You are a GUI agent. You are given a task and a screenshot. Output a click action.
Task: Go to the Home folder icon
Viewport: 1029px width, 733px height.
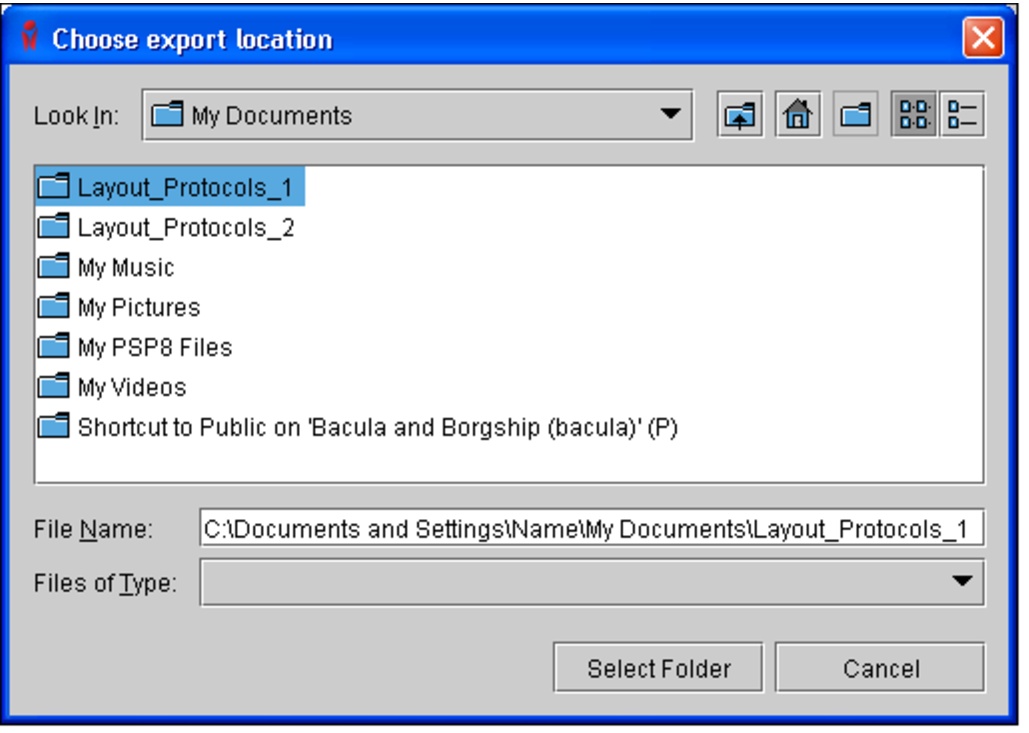click(x=797, y=116)
